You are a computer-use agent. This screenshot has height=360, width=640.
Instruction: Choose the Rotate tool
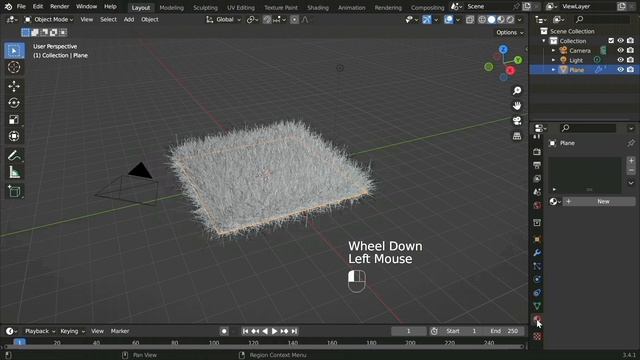click(x=14, y=103)
